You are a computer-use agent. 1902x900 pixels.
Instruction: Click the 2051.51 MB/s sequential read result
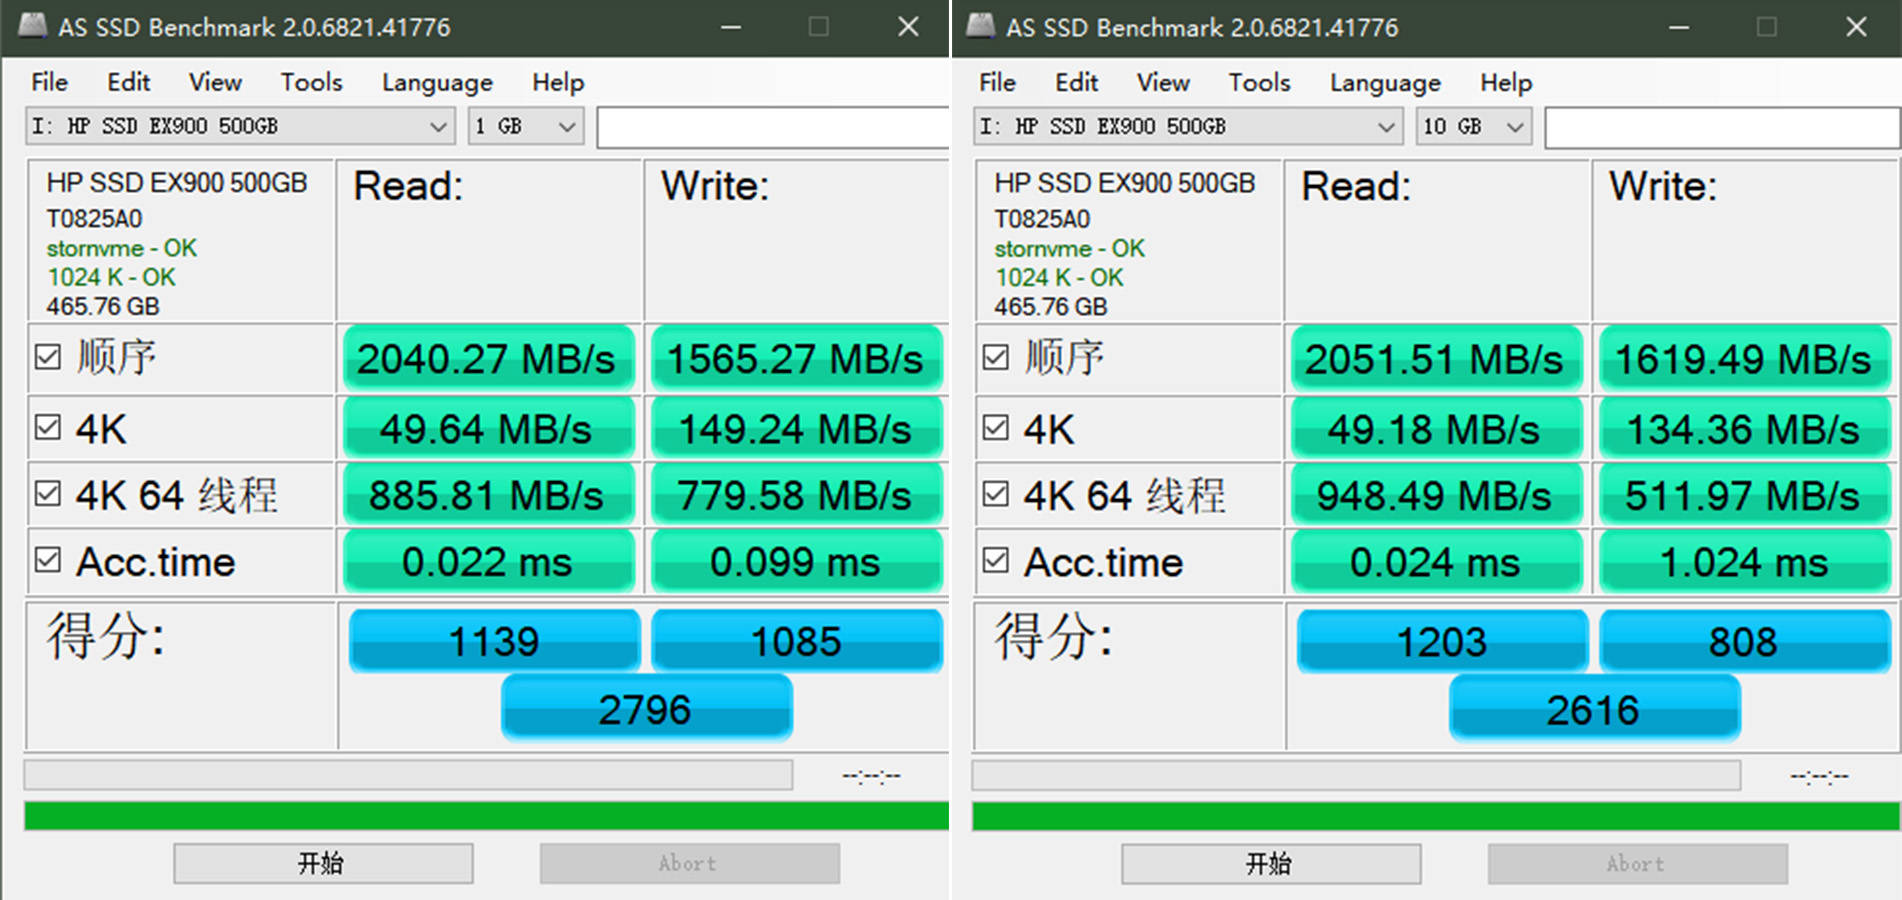click(x=1436, y=358)
